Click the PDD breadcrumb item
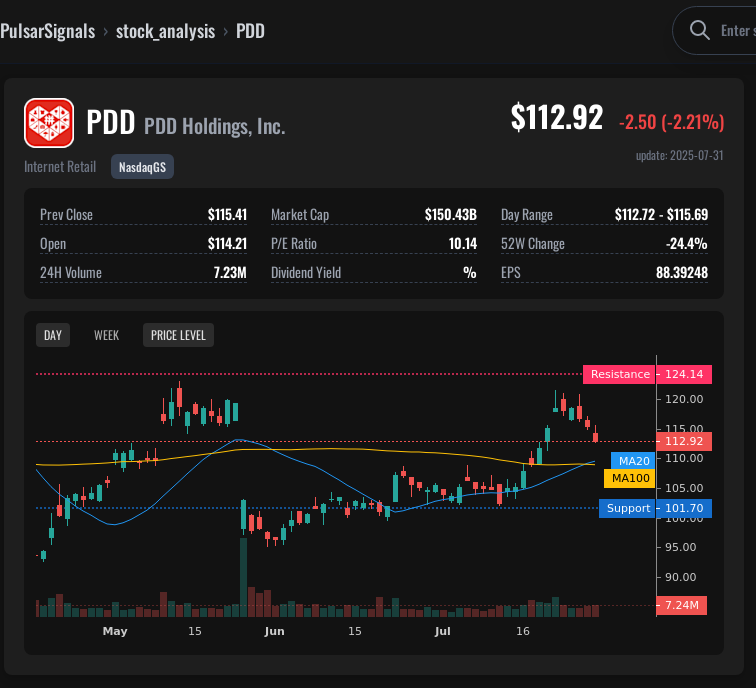 [250, 31]
